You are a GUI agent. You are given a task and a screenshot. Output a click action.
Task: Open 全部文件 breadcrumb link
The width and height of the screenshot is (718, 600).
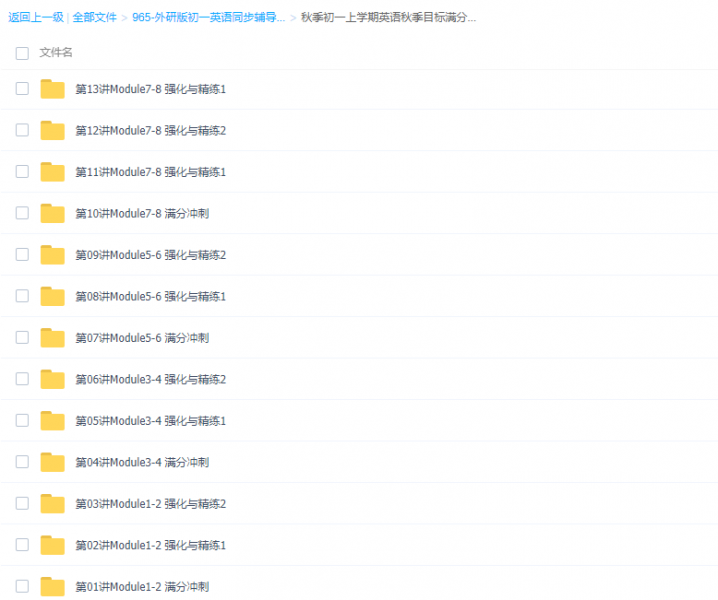[94, 17]
